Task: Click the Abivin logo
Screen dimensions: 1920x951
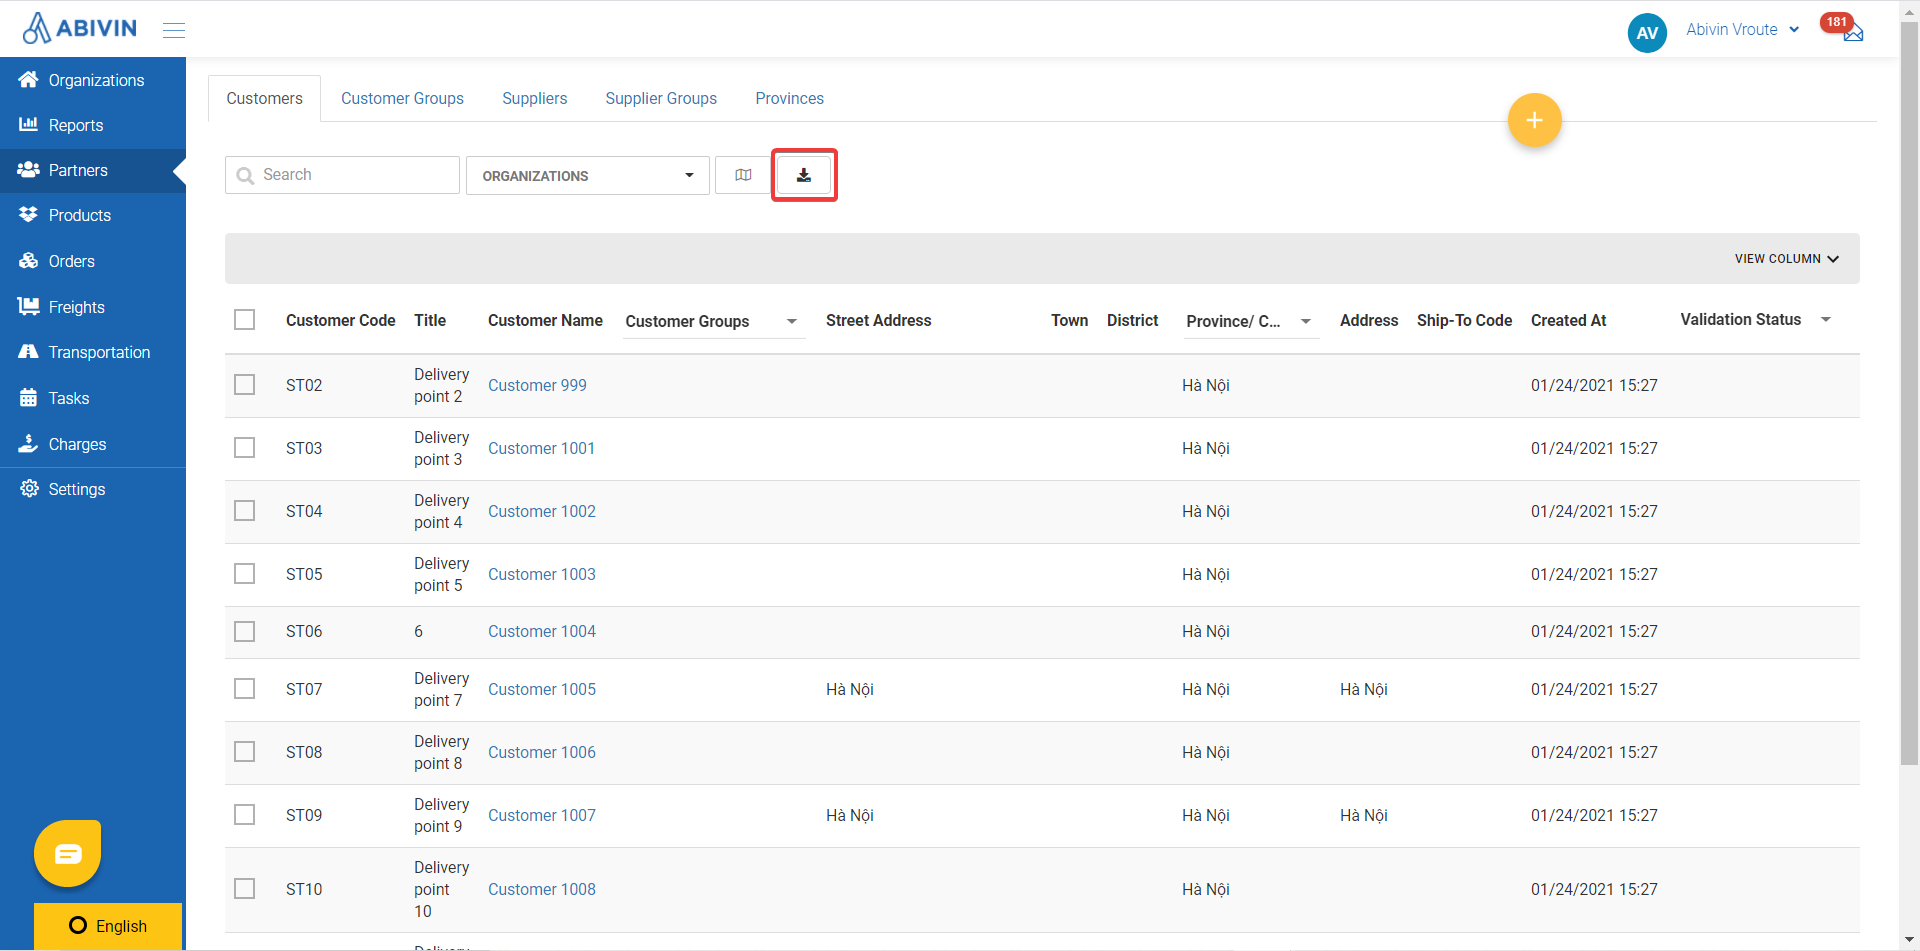Action: point(80,28)
